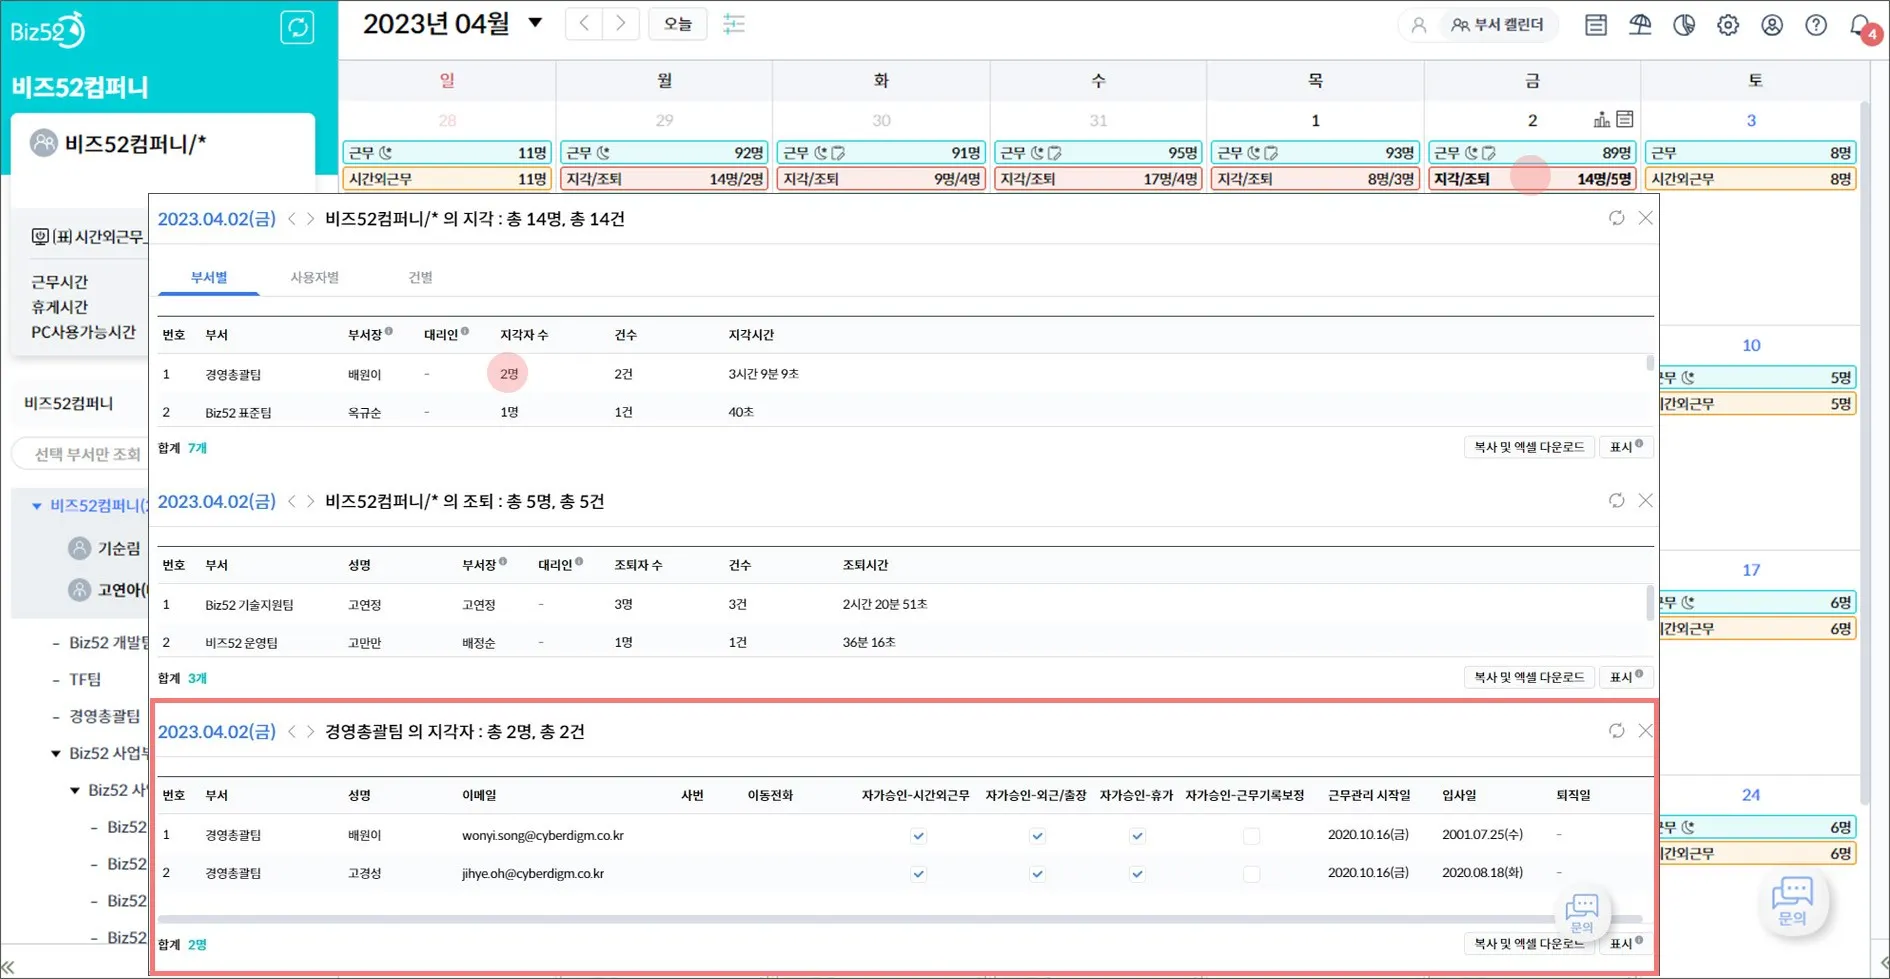This screenshot has width=1890, height=979.
Task: Select the 부서 캘린더 view tab
Action: click(x=1497, y=25)
